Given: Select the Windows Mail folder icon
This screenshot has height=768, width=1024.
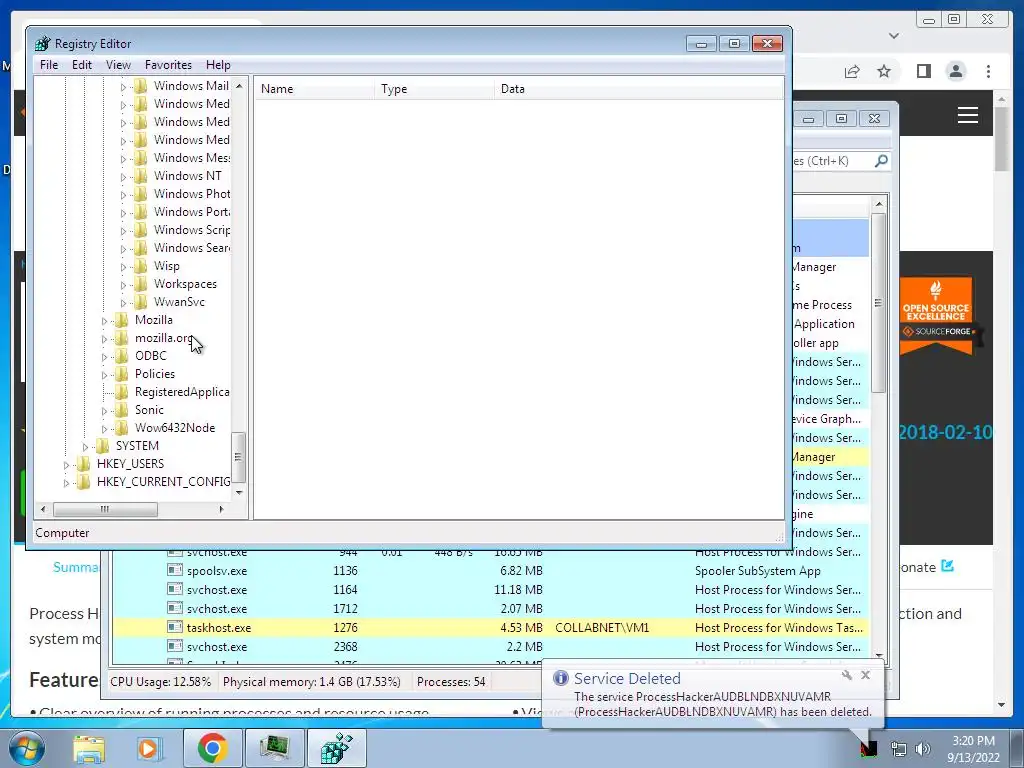Looking at the screenshot, I should [140, 86].
